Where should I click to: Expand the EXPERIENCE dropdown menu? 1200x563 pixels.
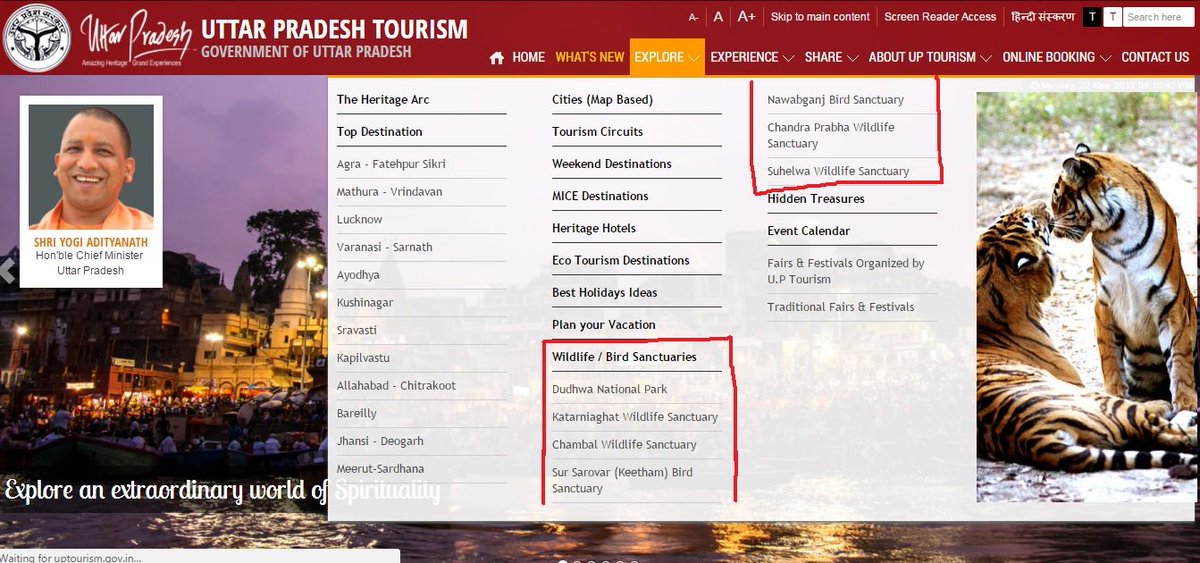click(x=752, y=57)
